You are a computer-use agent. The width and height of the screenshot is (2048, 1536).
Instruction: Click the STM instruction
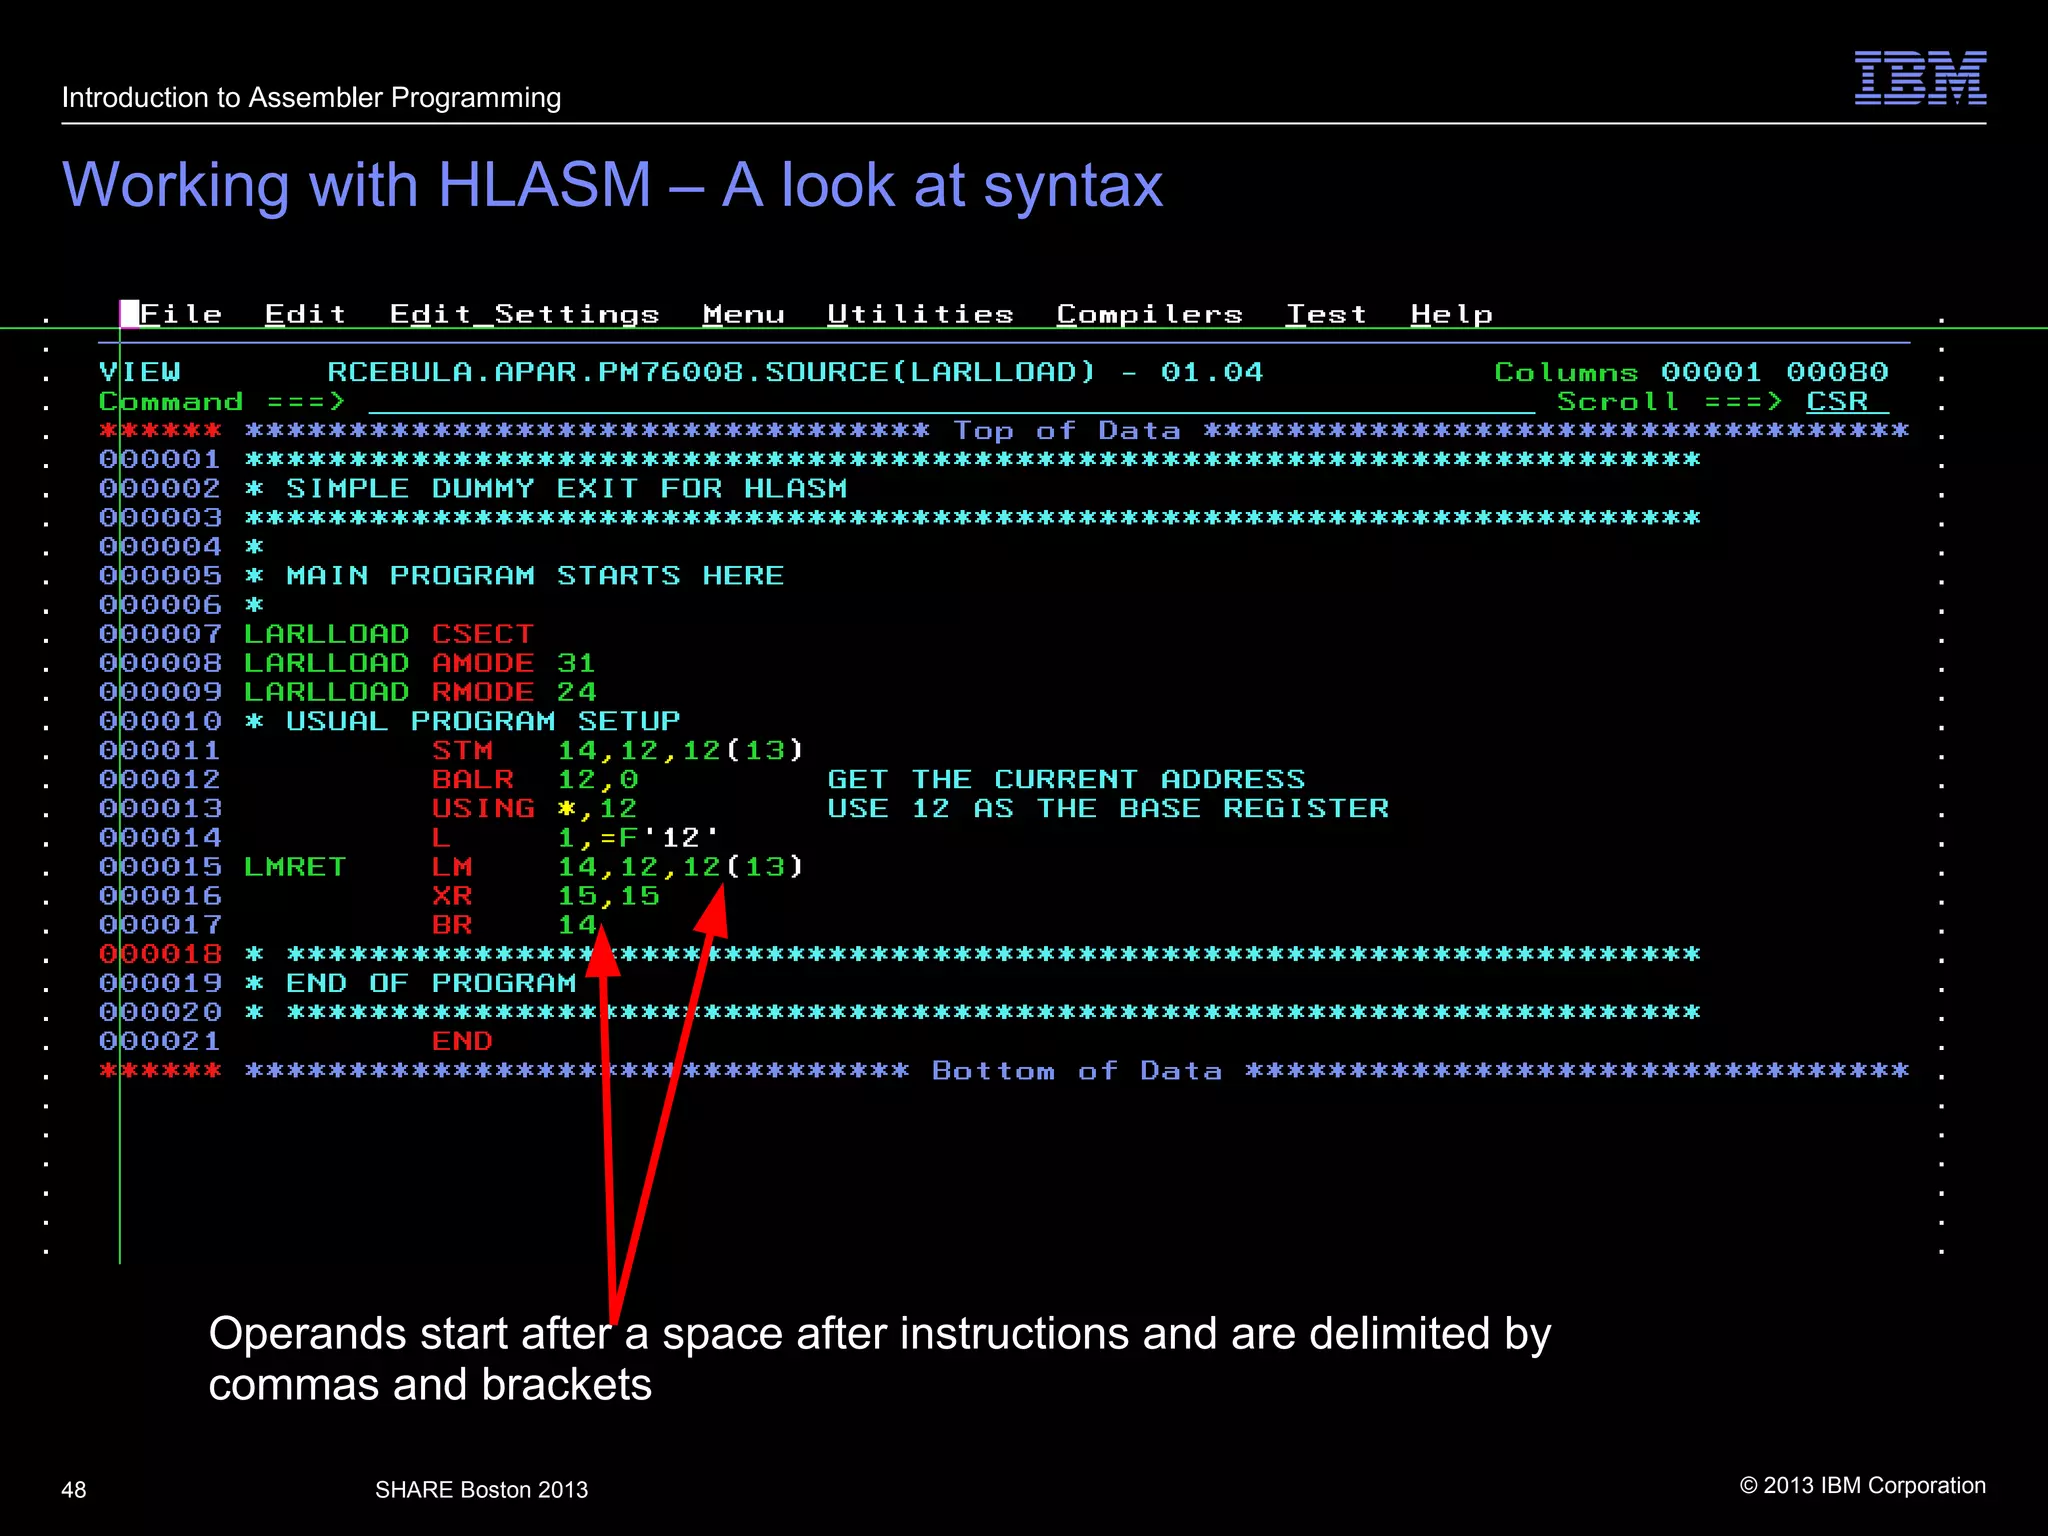click(x=462, y=750)
